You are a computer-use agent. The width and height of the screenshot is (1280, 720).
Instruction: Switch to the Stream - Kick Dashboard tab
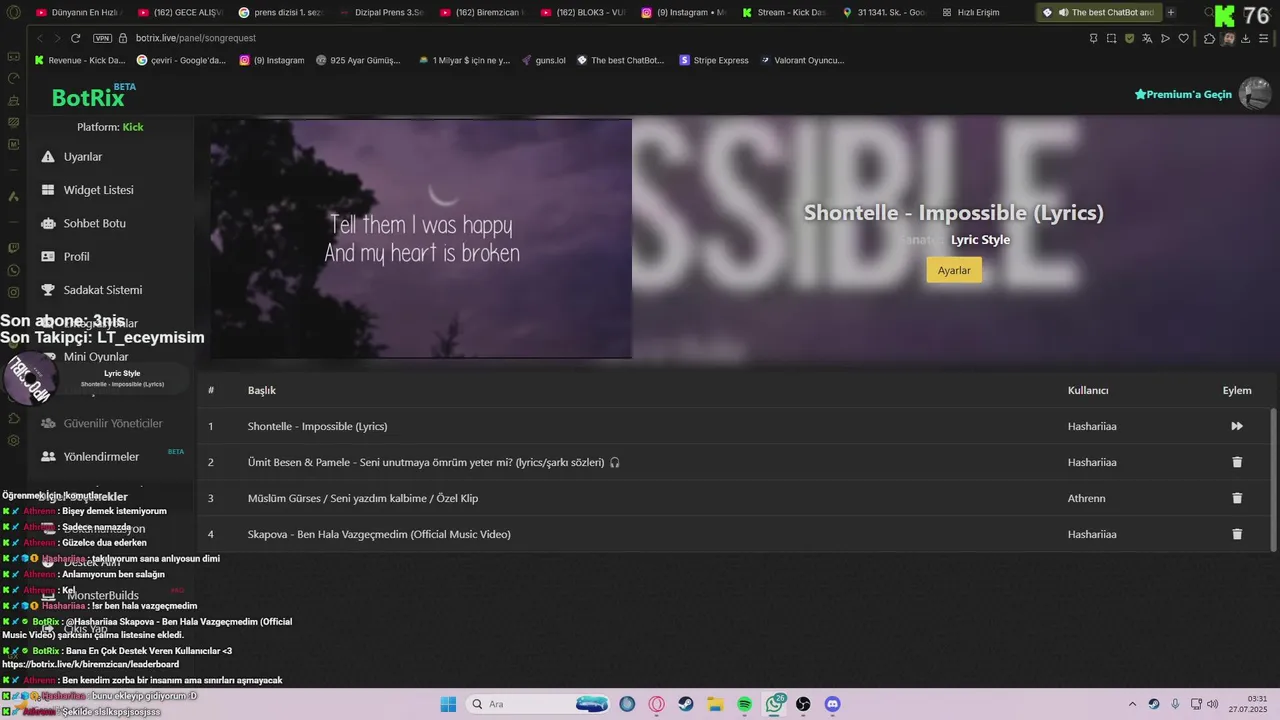point(783,12)
